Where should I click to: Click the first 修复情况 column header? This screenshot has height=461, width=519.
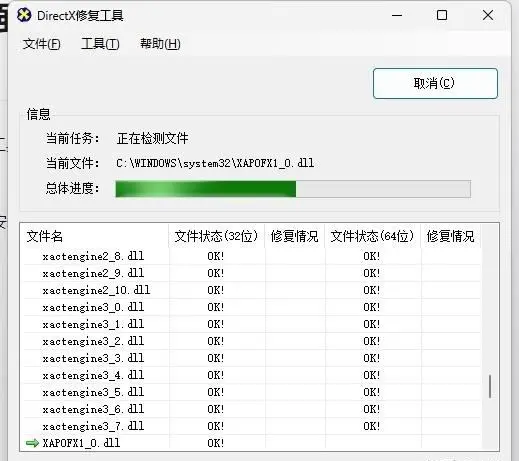click(x=295, y=236)
